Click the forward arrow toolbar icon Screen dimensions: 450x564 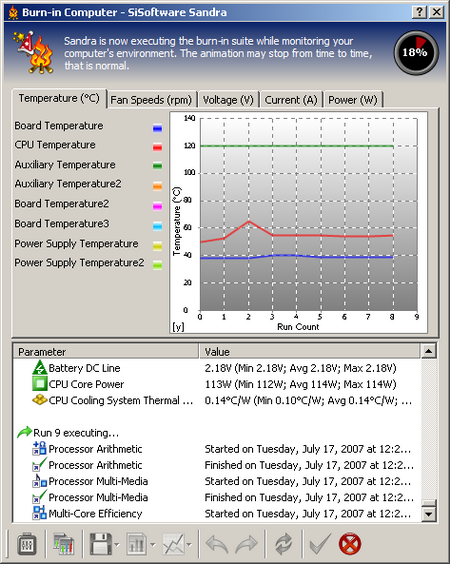click(246, 543)
